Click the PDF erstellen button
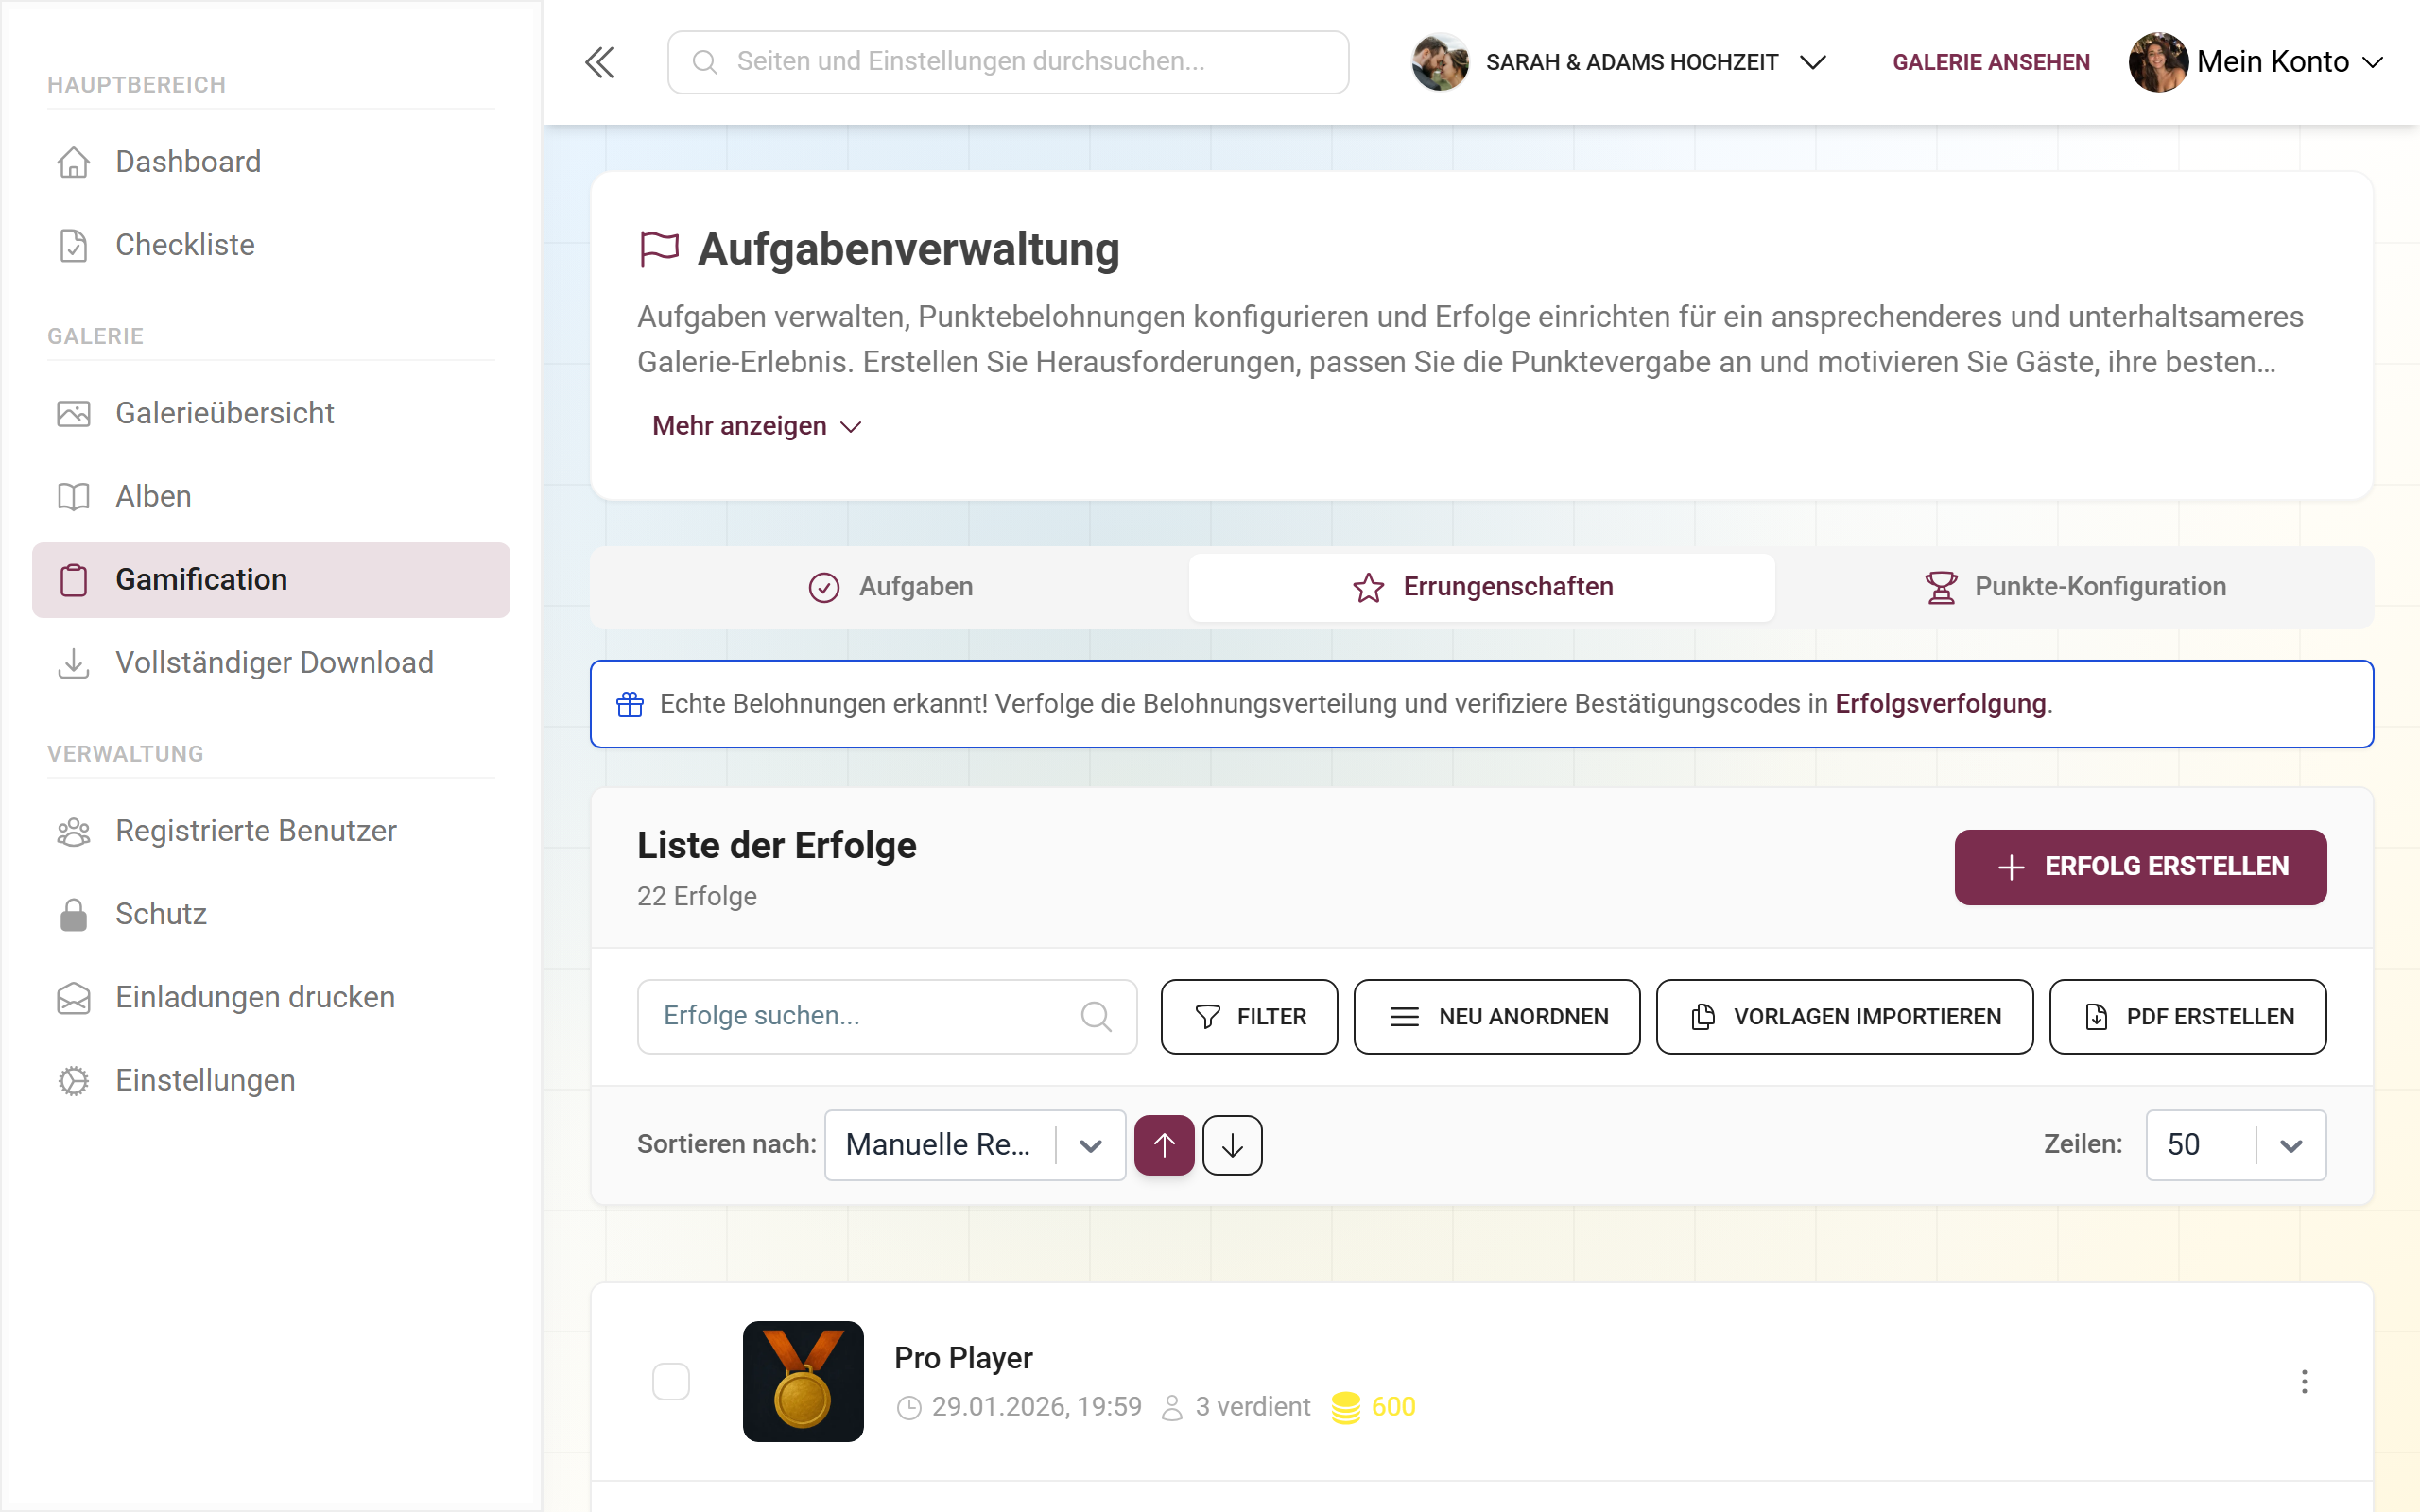 click(x=2188, y=1017)
